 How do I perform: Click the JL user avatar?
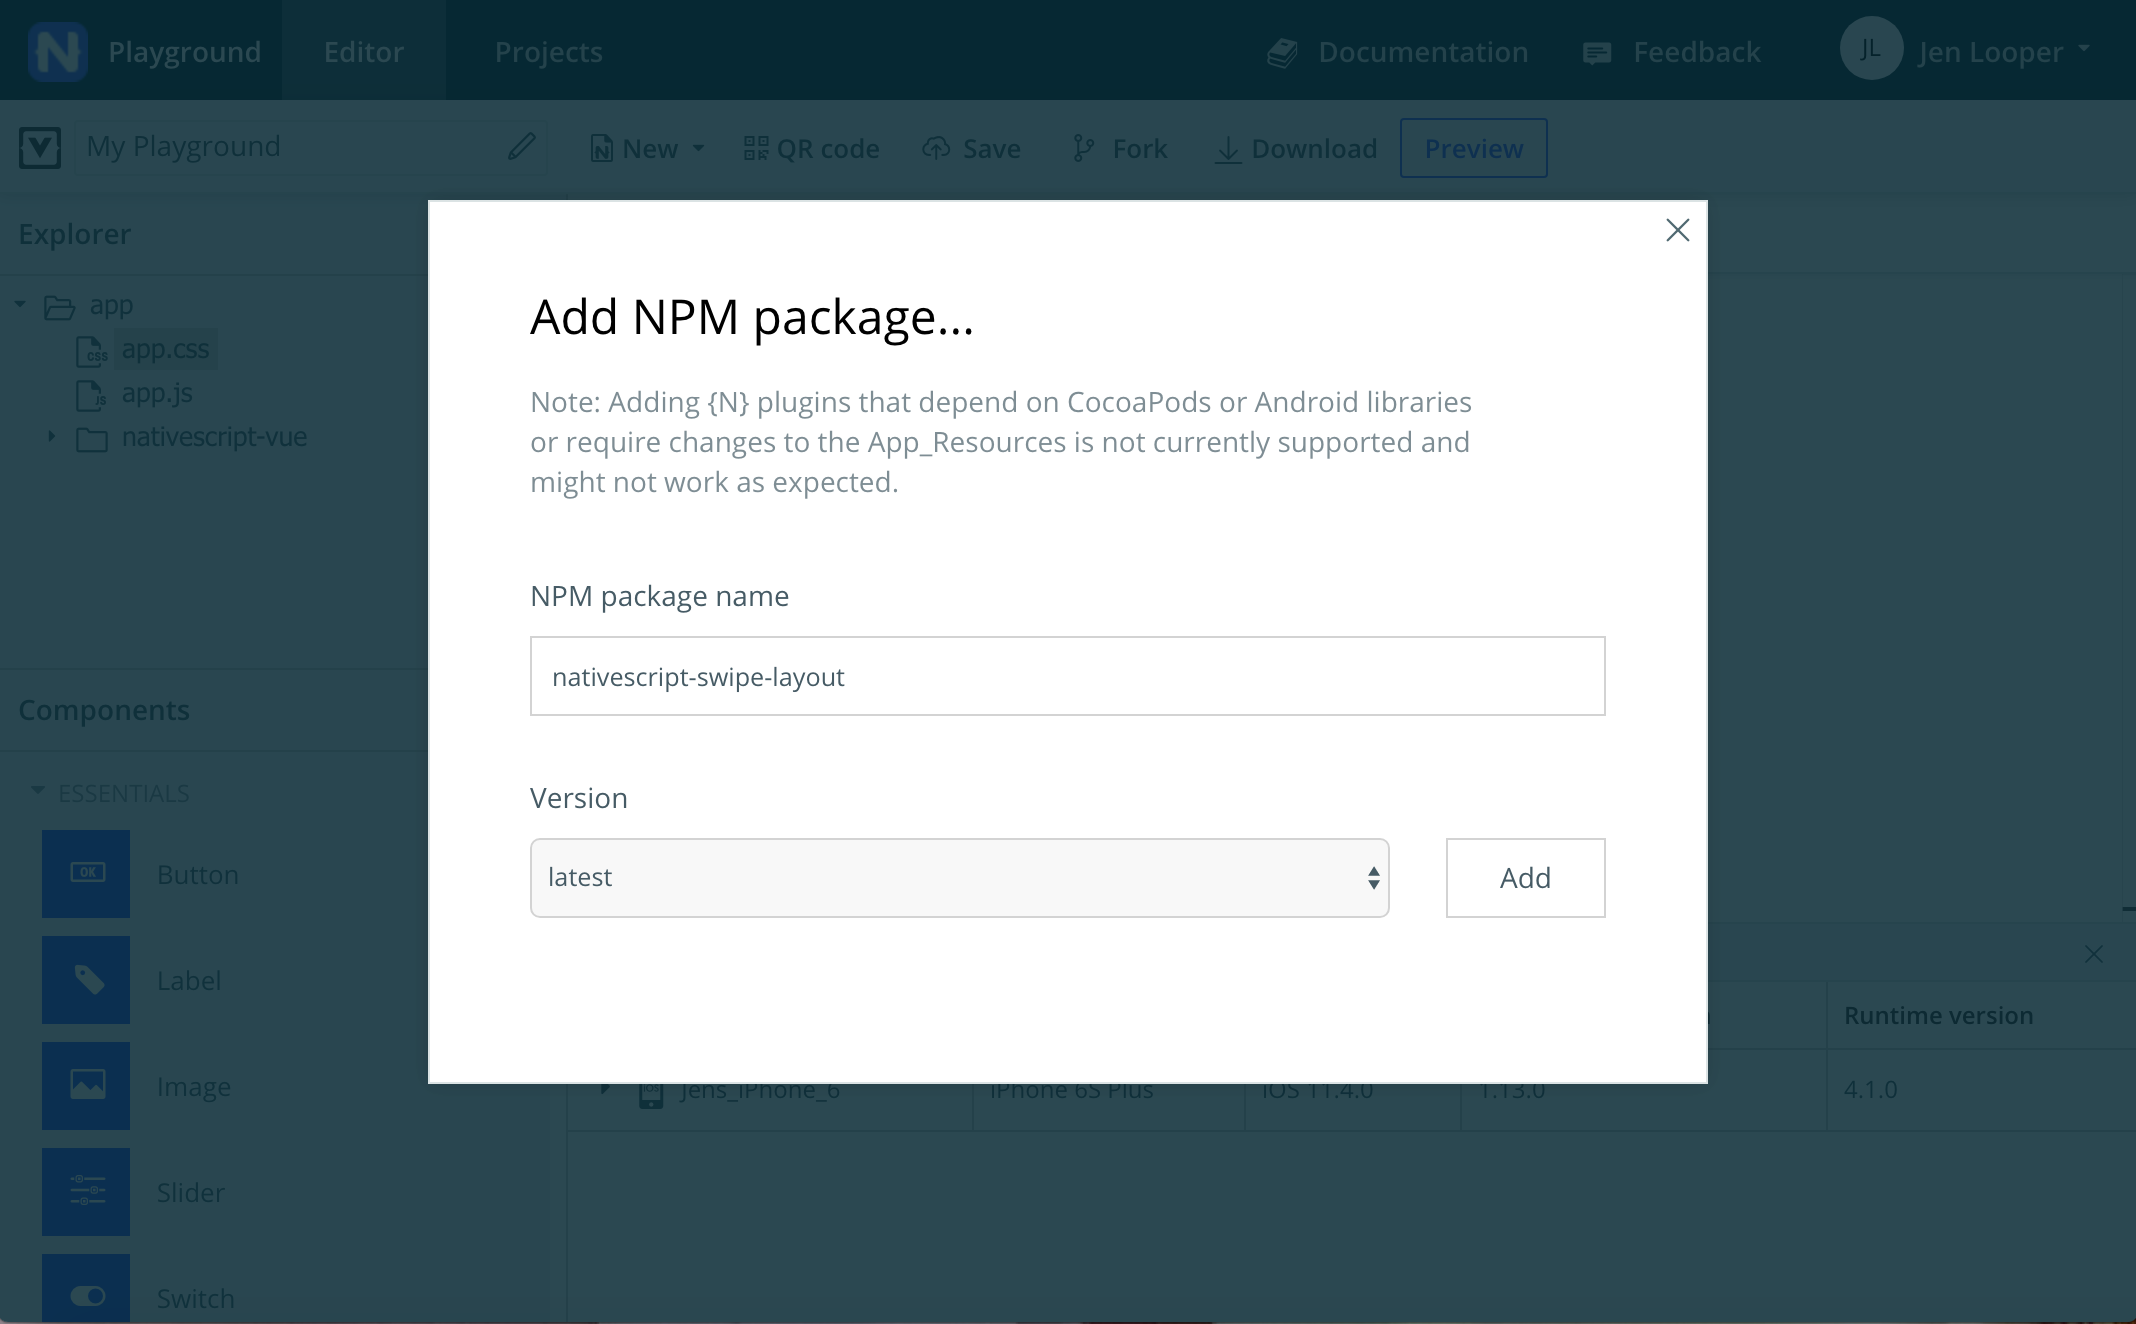[1870, 48]
